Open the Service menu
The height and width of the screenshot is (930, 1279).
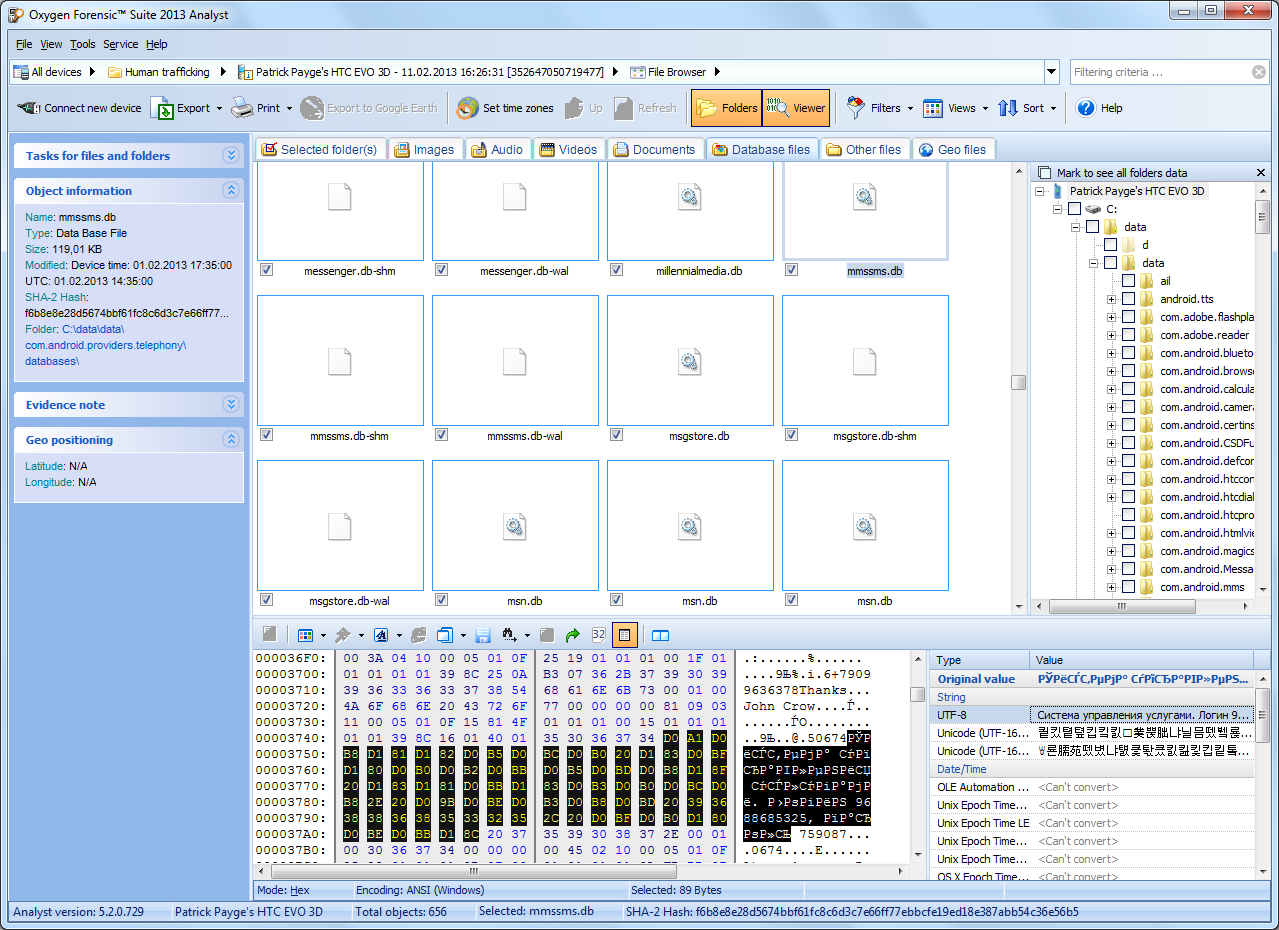(121, 44)
